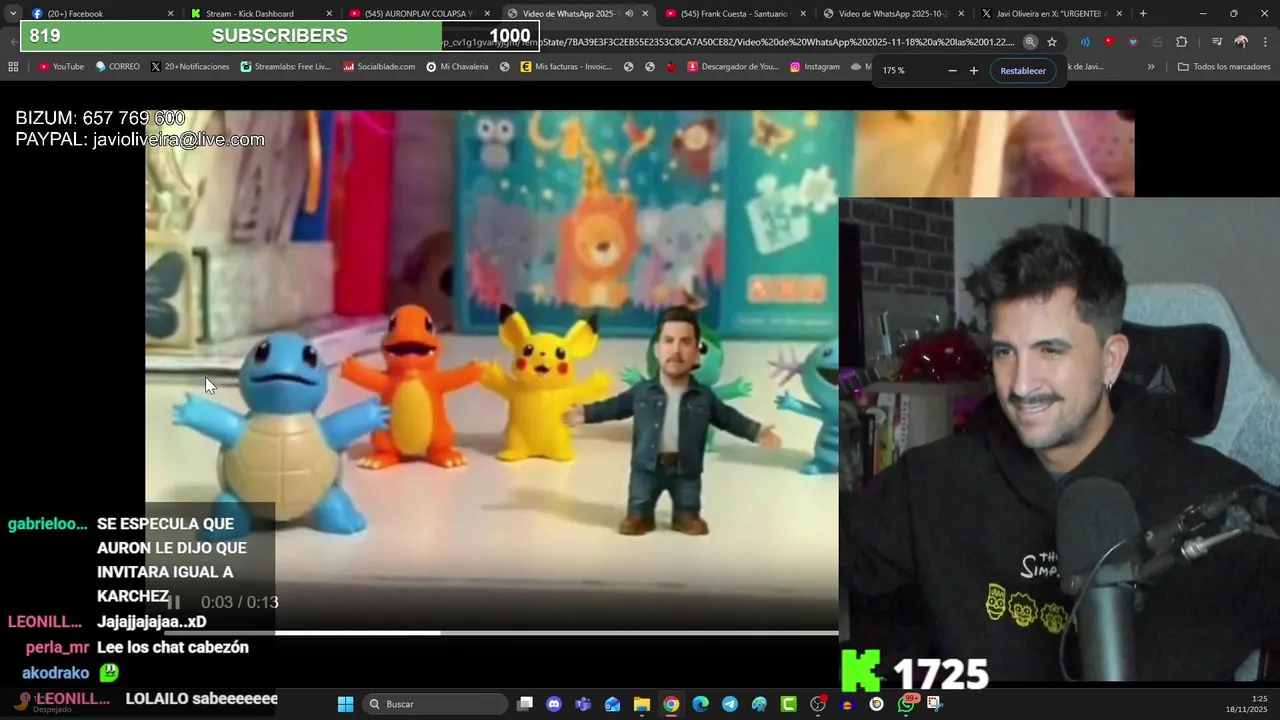1280x720 pixels.
Task: Click the red YouTube extension icon
Action: tap(1109, 42)
